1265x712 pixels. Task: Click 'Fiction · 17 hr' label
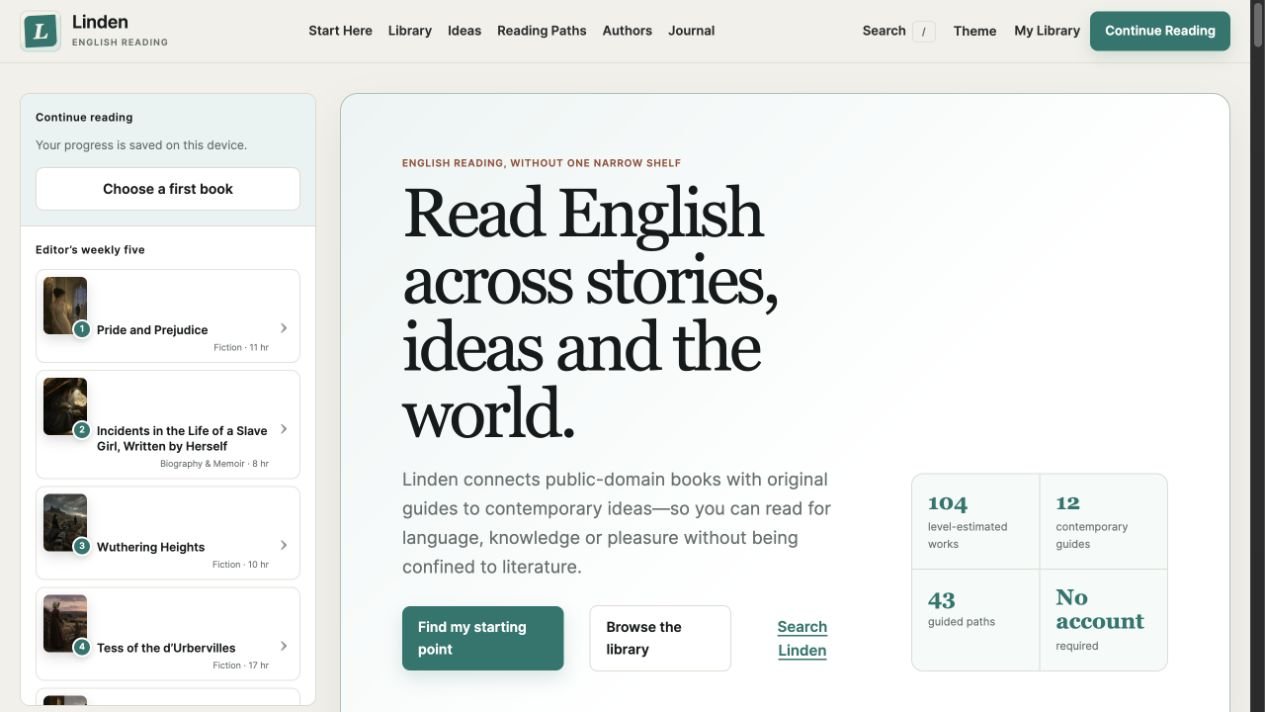[241, 666]
